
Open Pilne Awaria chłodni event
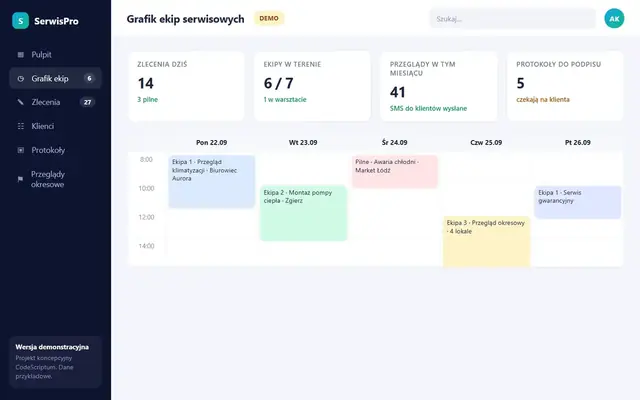(x=395, y=171)
